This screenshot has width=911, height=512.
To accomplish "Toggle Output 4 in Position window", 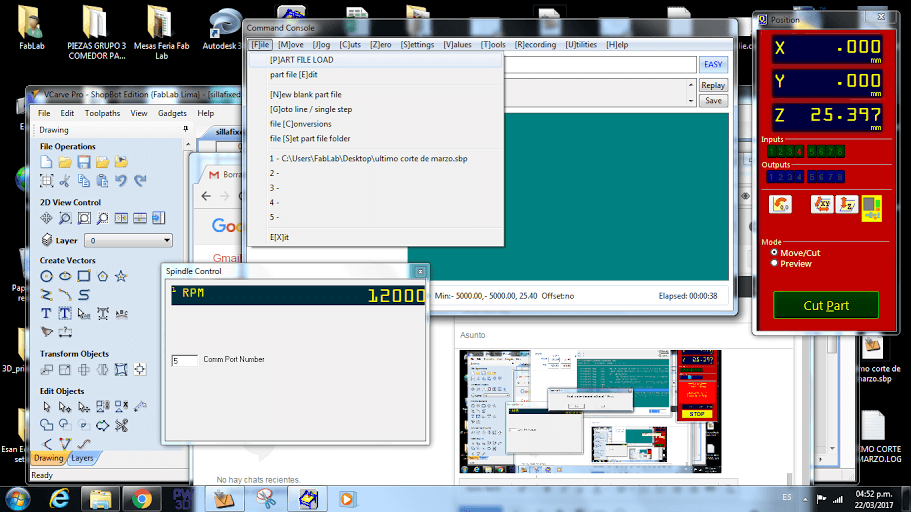I will point(799,177).
